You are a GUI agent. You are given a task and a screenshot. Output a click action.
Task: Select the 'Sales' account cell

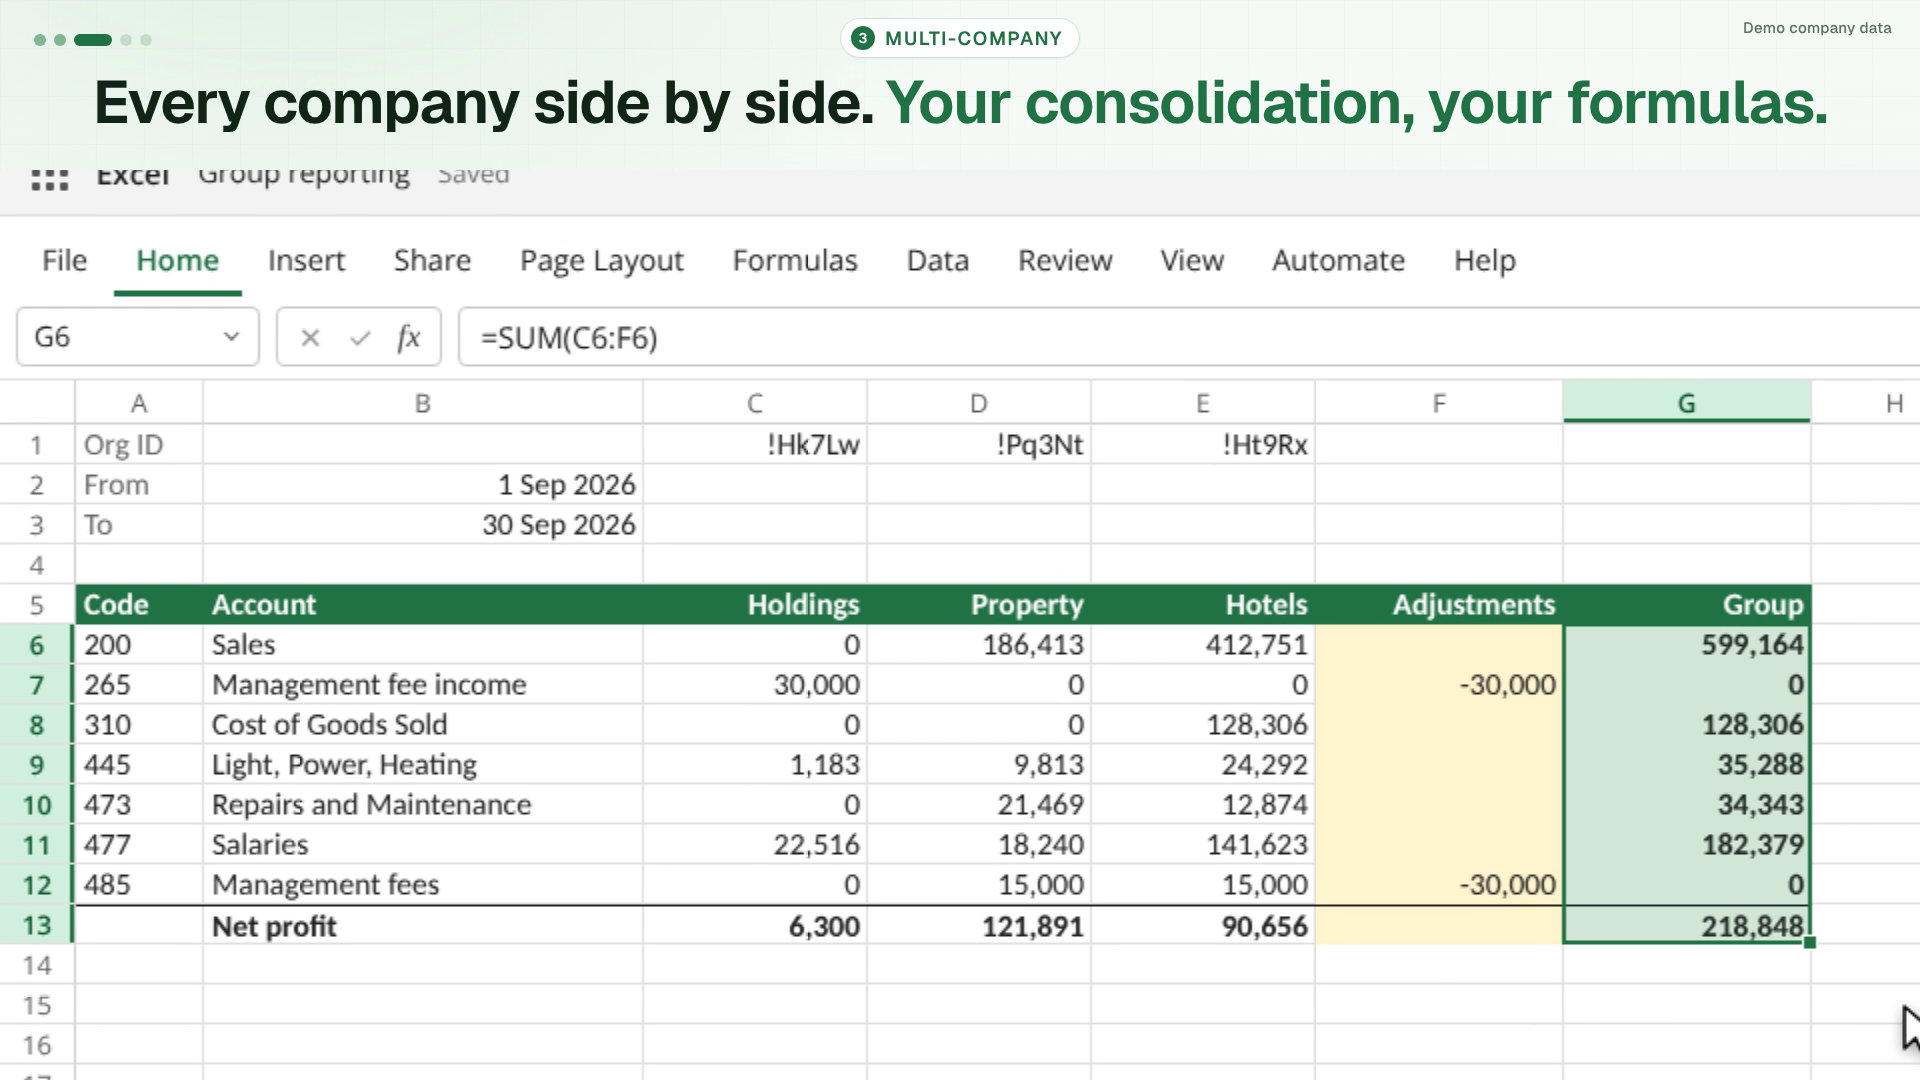tap(423, 645)
